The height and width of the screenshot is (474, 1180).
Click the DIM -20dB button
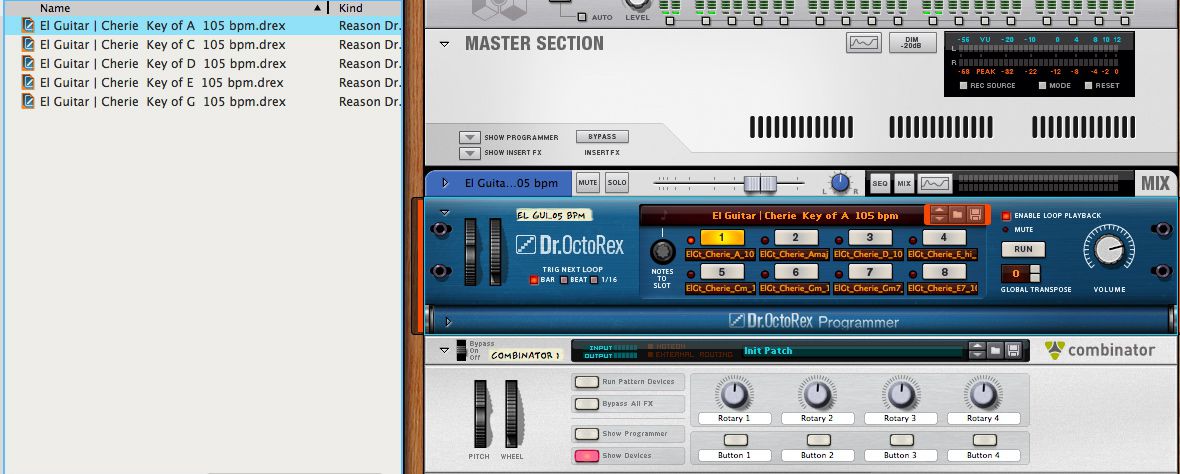tap(913, 43)
